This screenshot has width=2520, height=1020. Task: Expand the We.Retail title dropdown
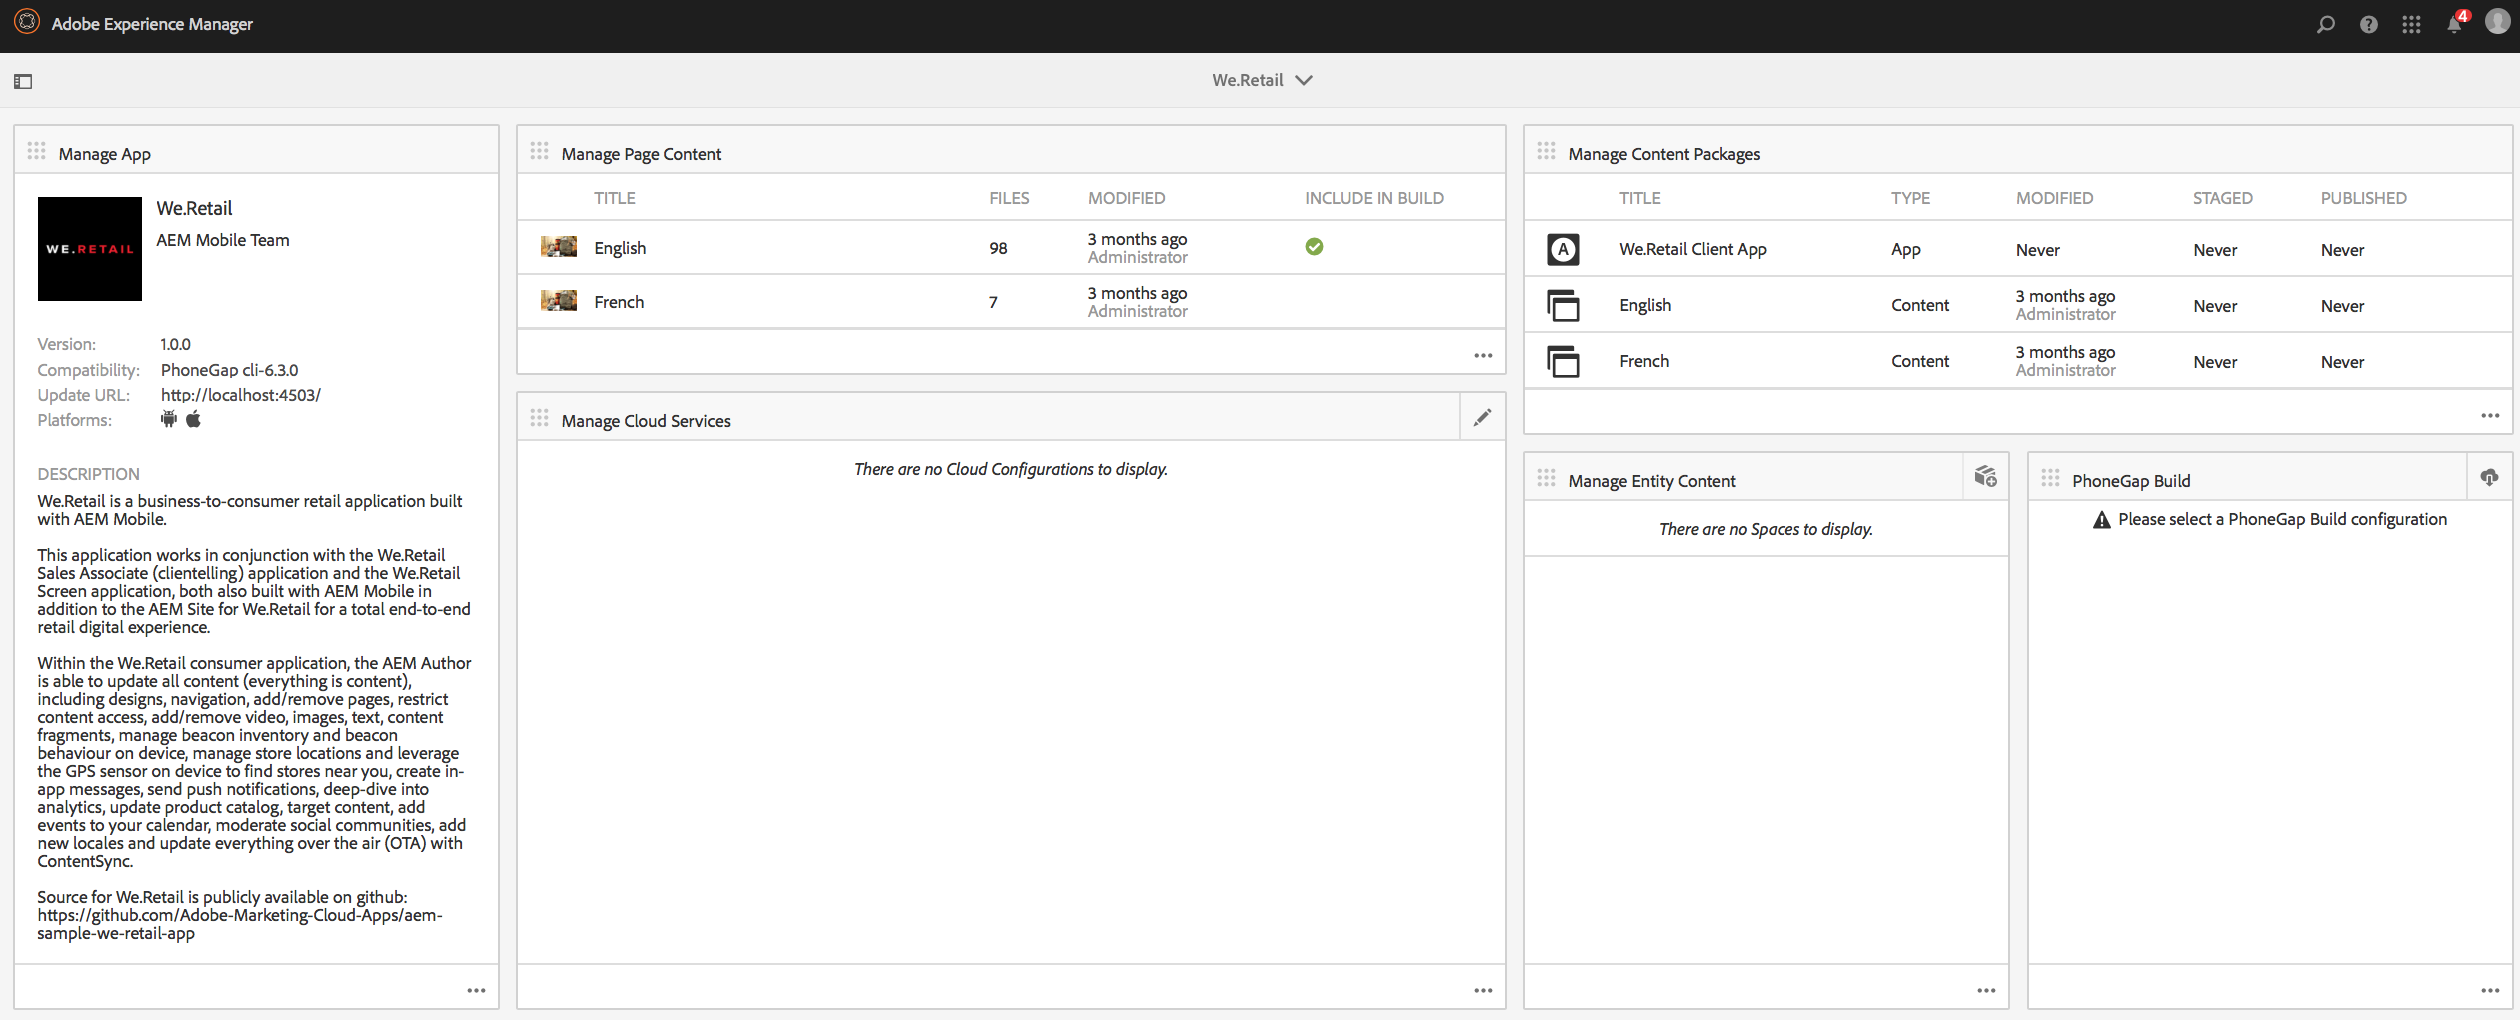pos(1262,80)
